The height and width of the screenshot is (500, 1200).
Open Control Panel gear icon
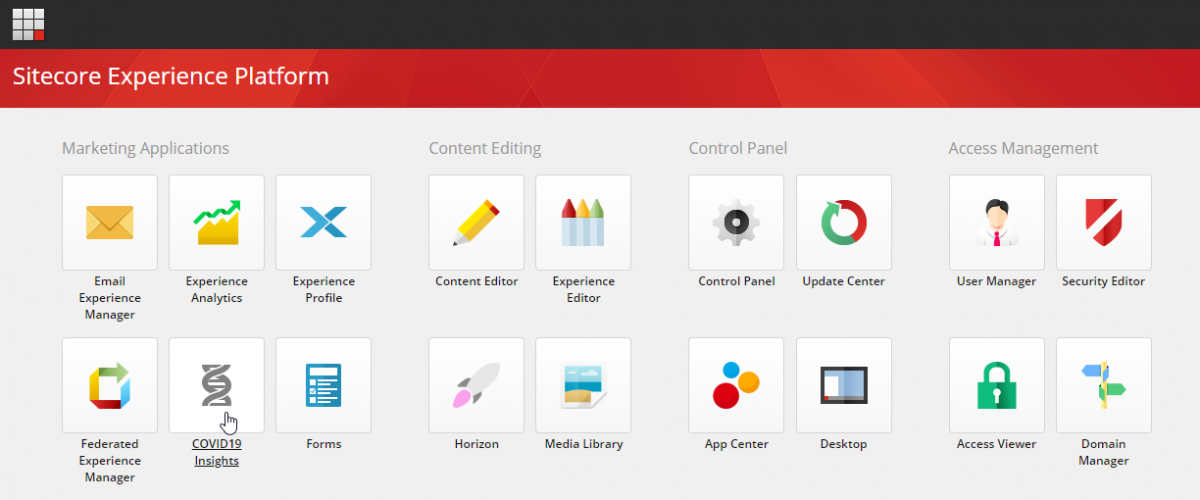tap(736, 222)
